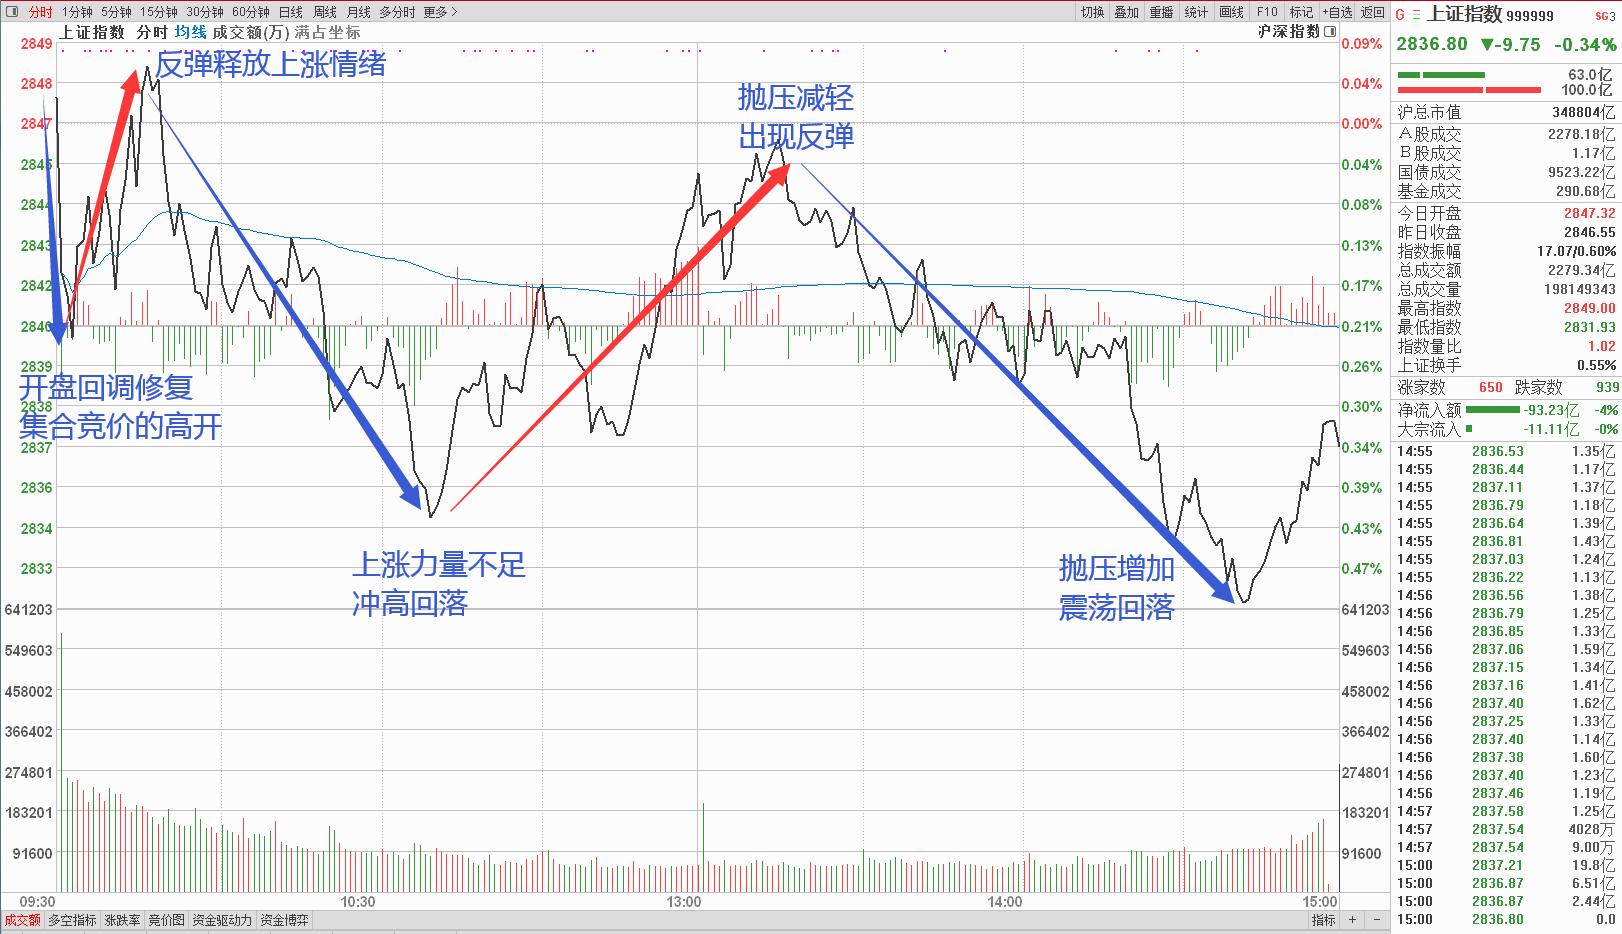Viewport: 1622px width, 934px height.
Task: Click the current index price 2836.80
Action: 1432,44
